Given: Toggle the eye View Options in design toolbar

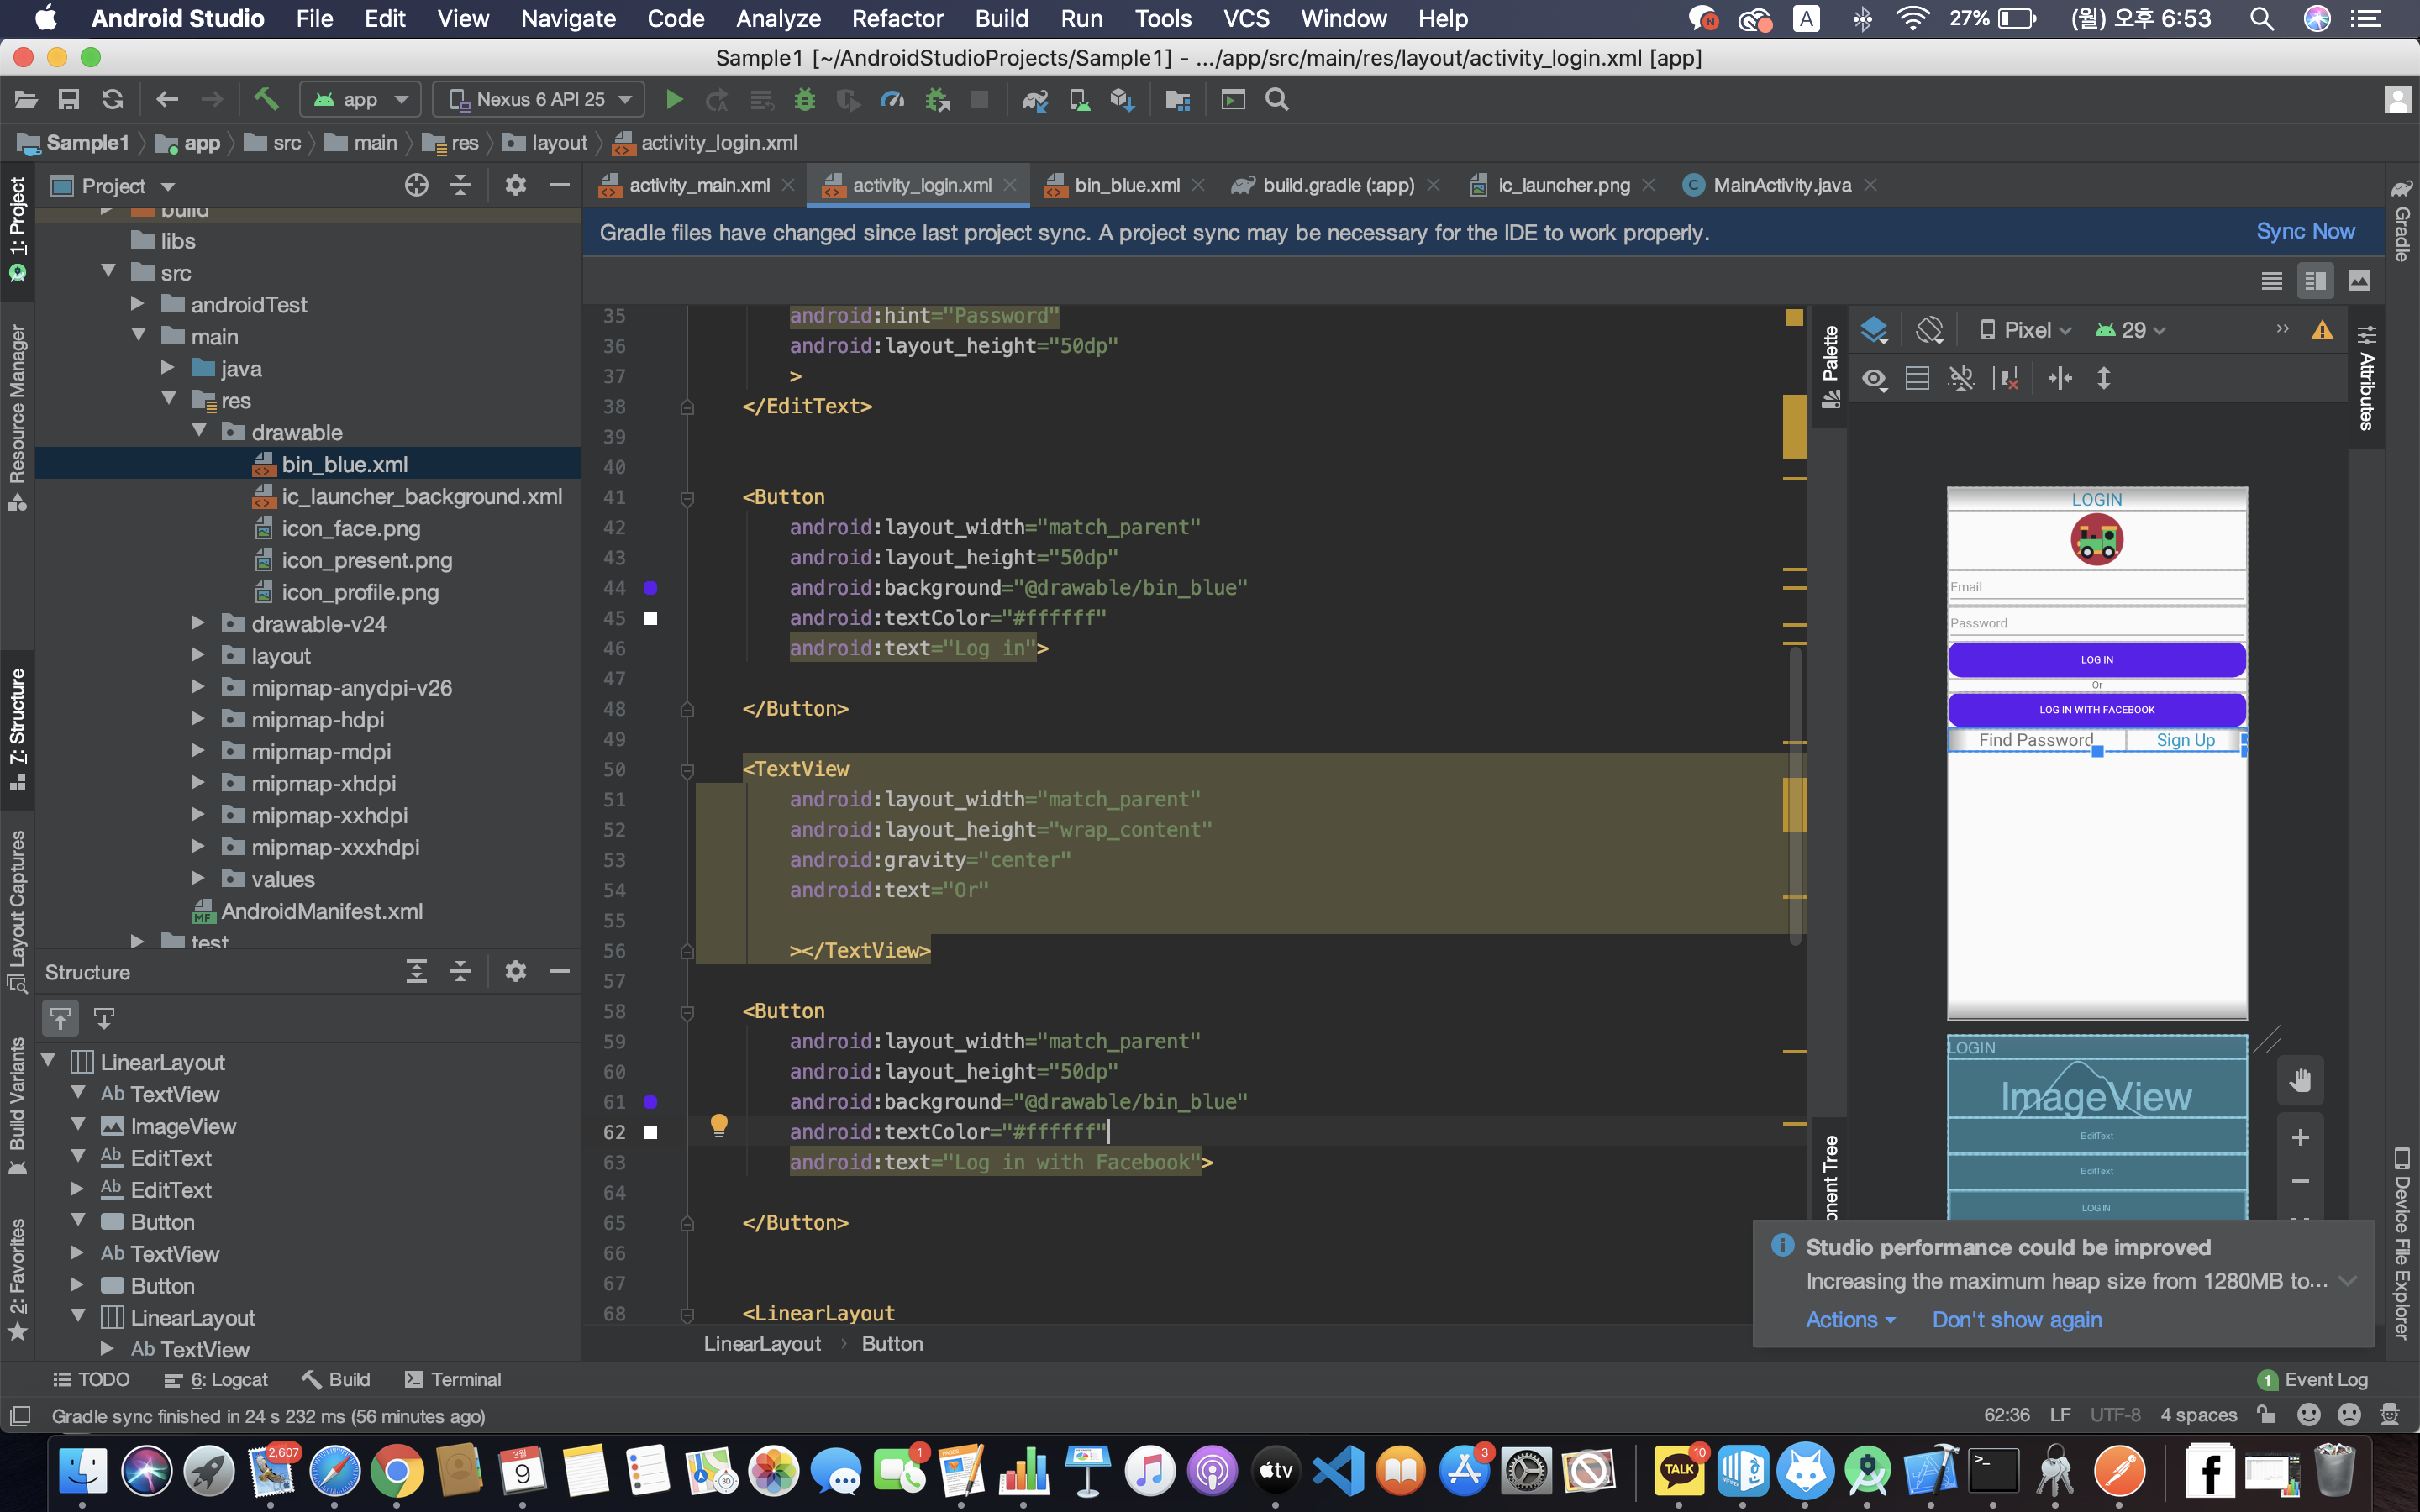Looking at the screenshot, I should (1874, 379).
